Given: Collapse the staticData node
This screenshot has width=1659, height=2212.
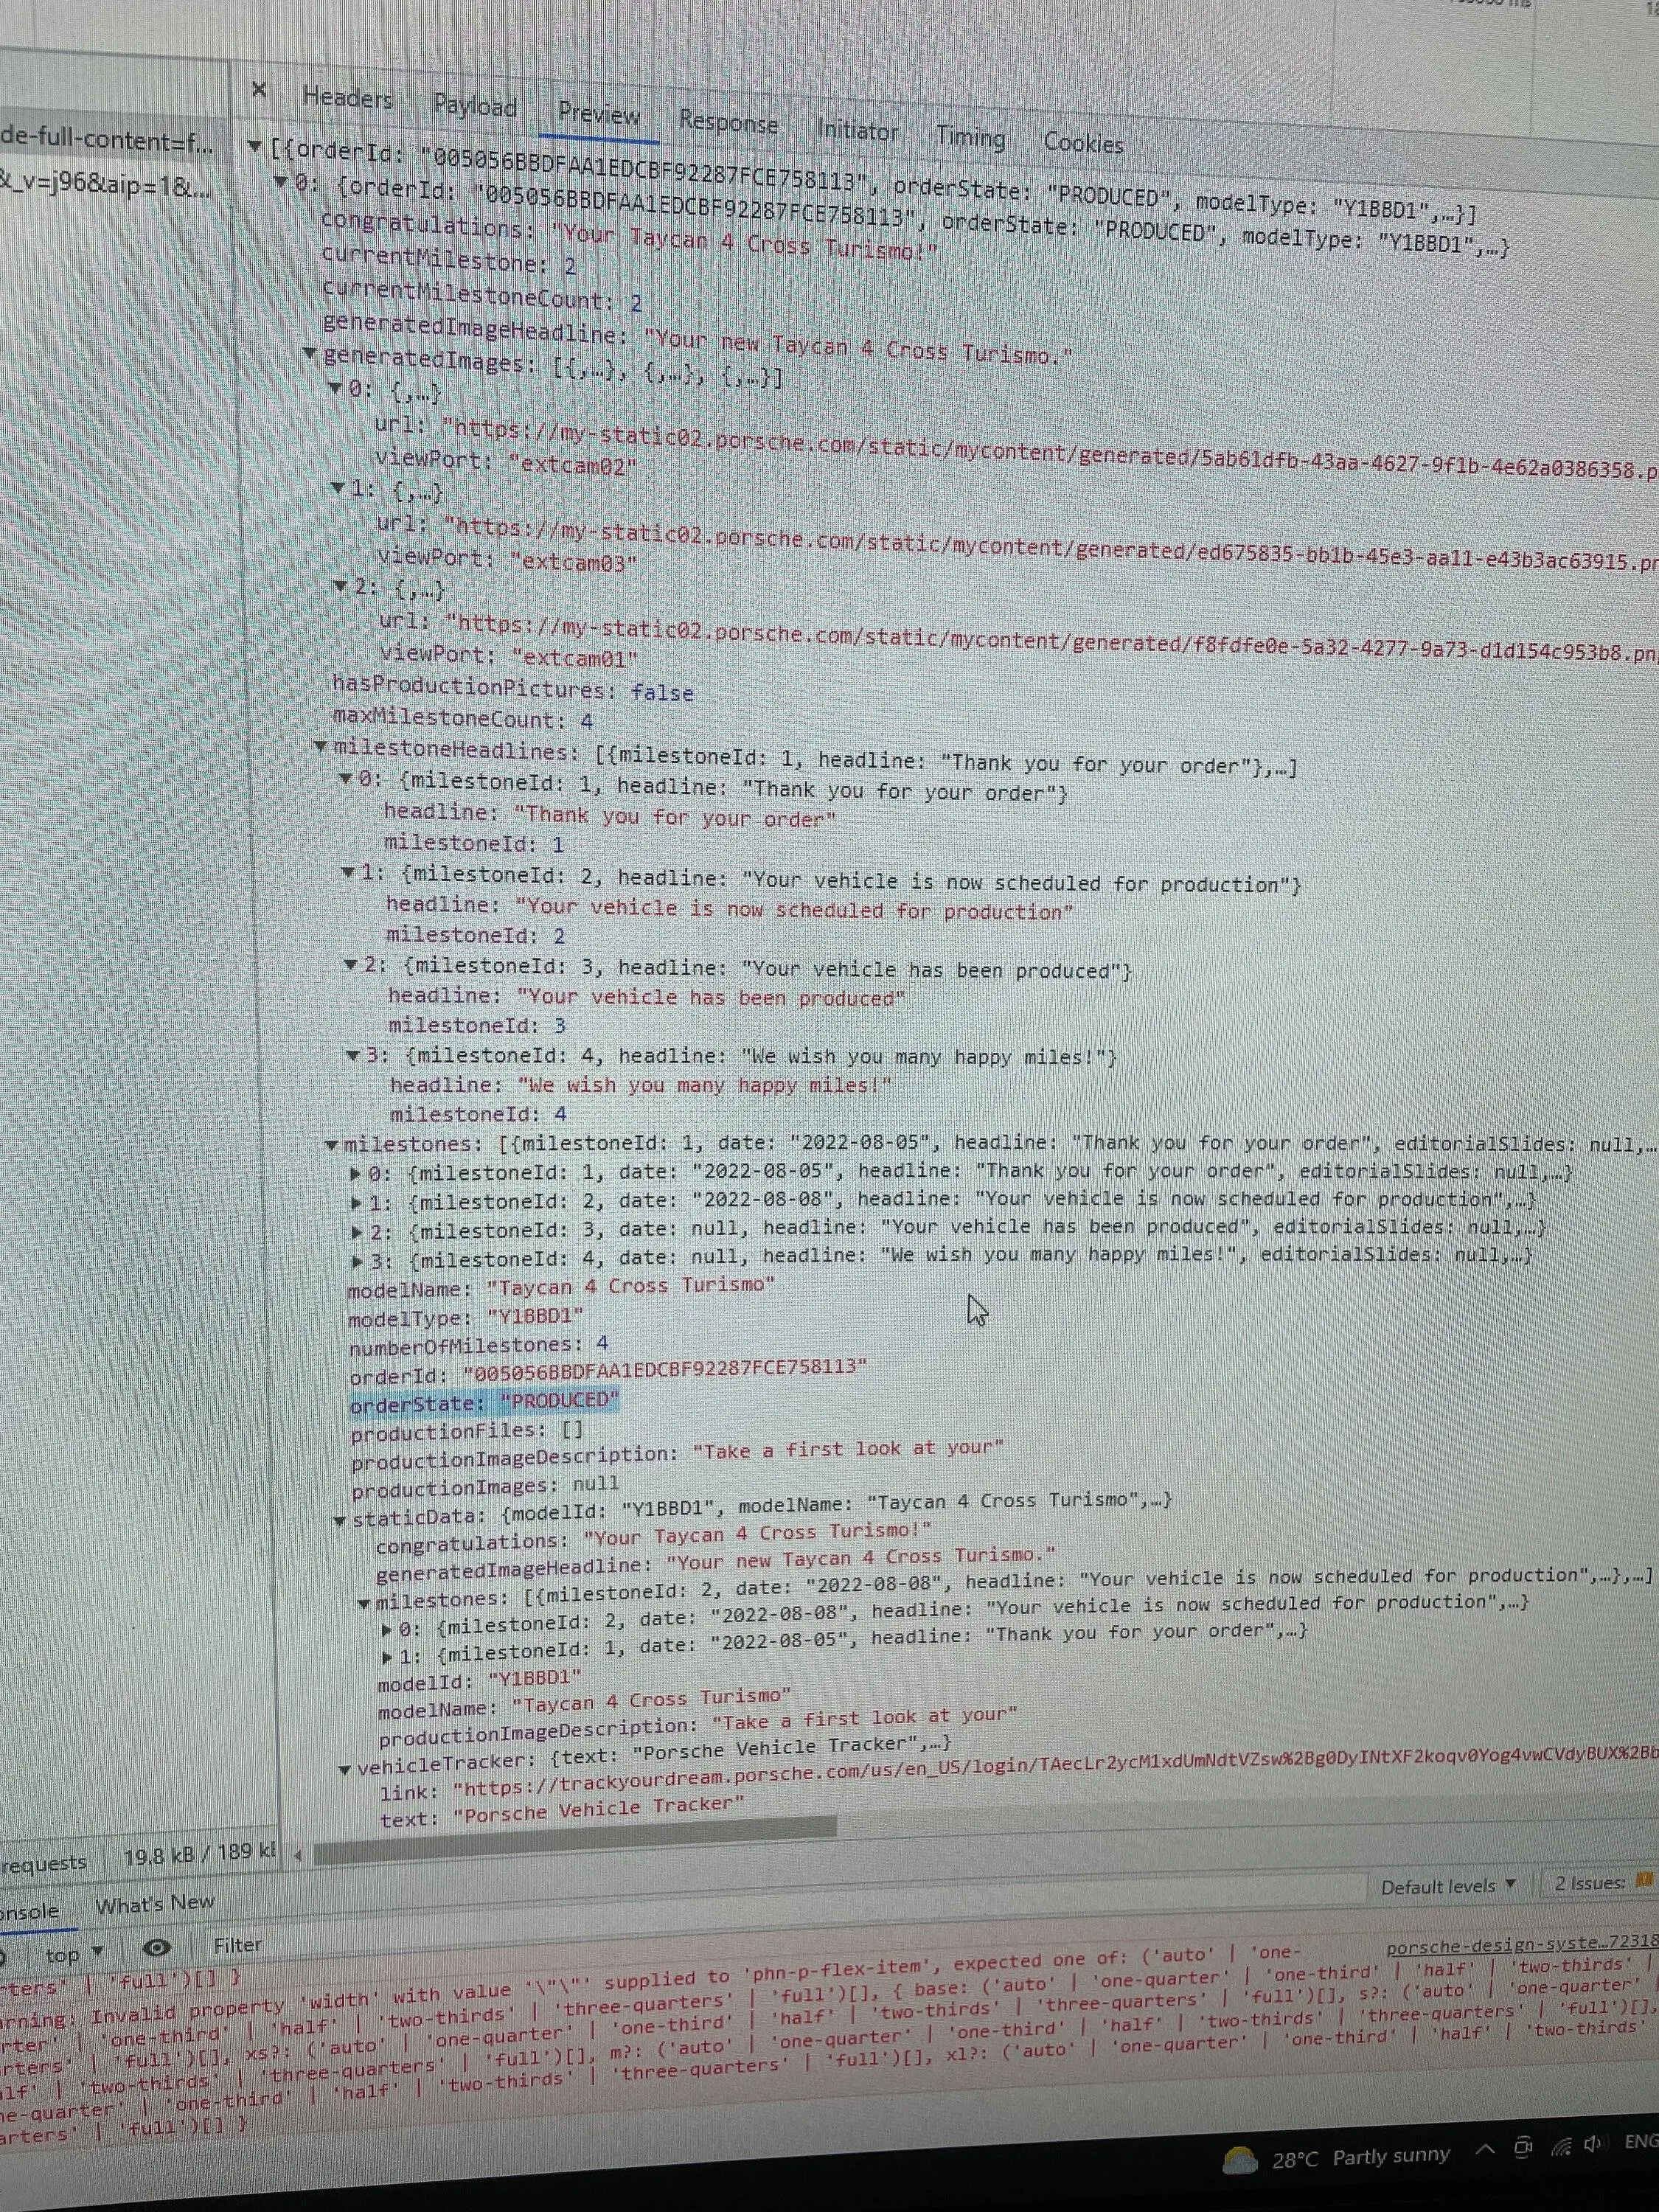Looking at the screenshot, I should pos(340,1521).
